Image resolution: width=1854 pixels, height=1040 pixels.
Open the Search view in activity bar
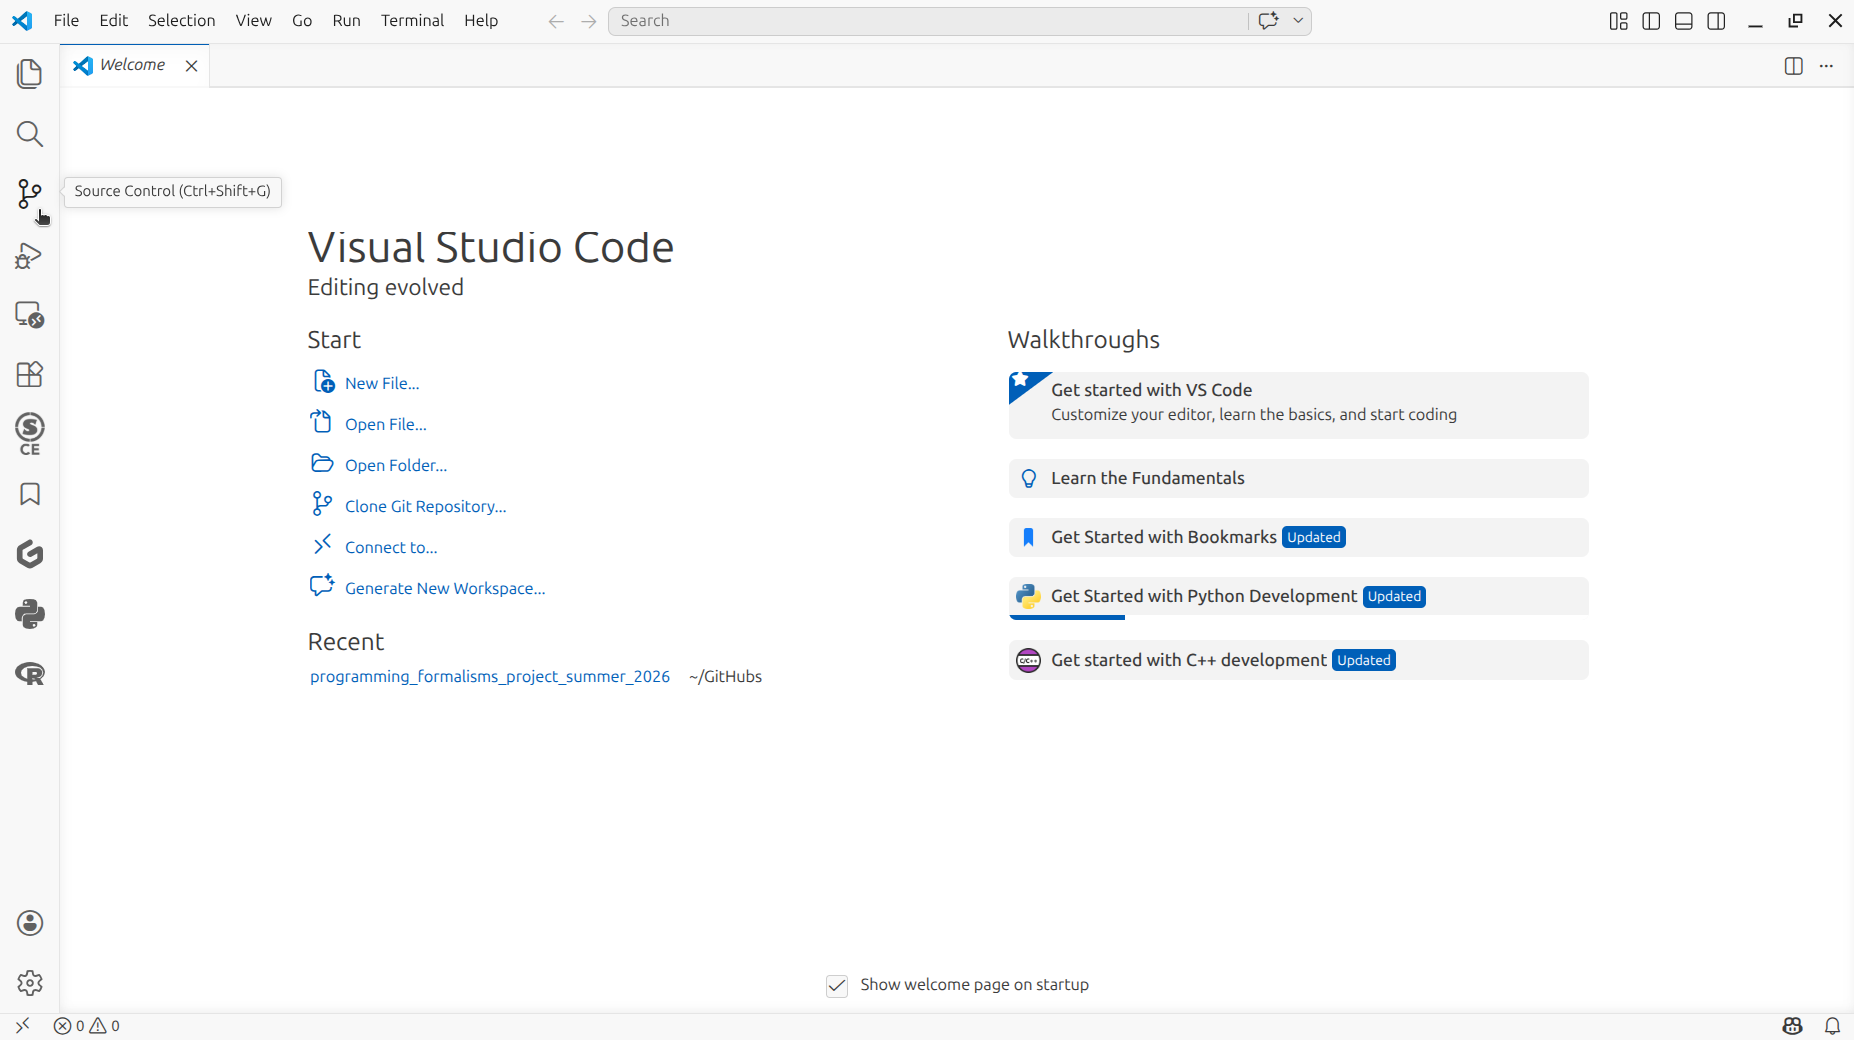coord(30,134)
